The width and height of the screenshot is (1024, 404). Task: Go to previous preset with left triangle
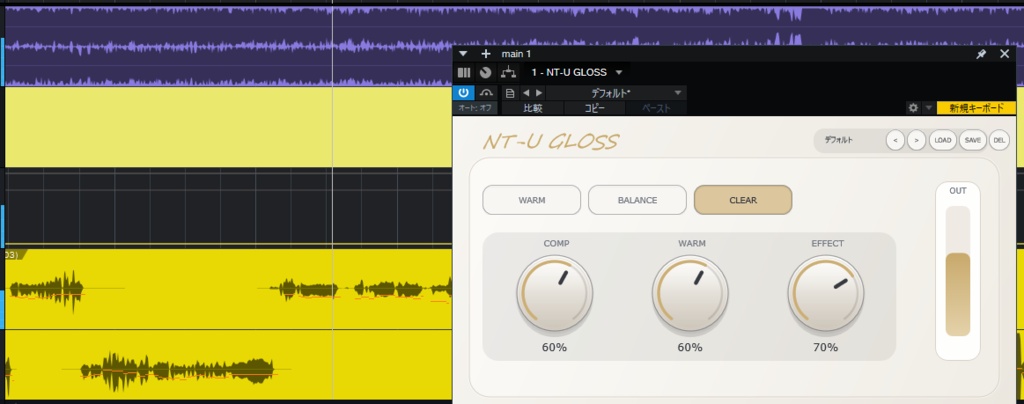pyautogui.click(x=526, y=93)
